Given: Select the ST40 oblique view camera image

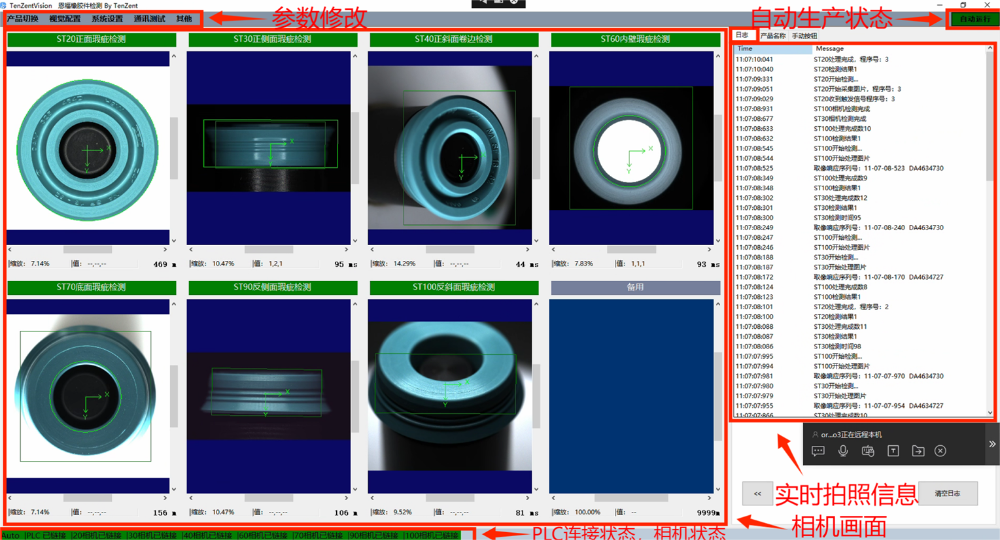Looking at the screenshot, I should [x=450, y=148].
